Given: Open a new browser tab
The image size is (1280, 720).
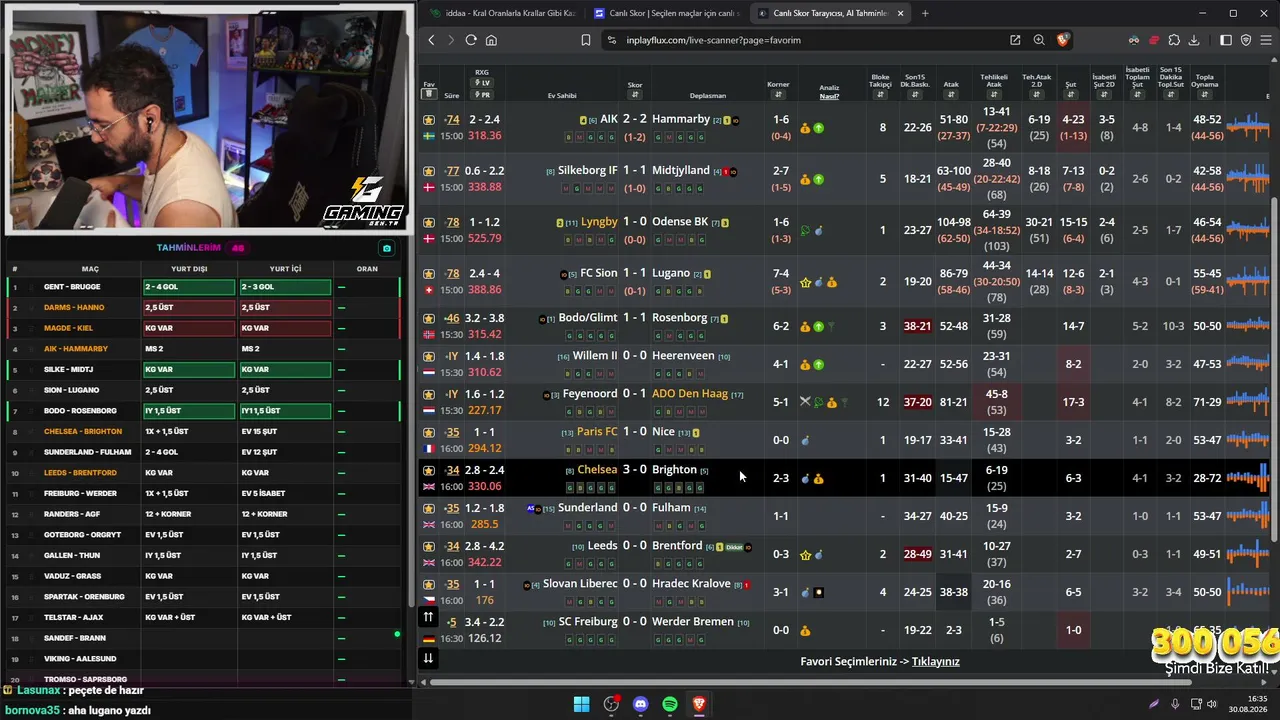Looking at the screenshot, I should pos(925,13).
